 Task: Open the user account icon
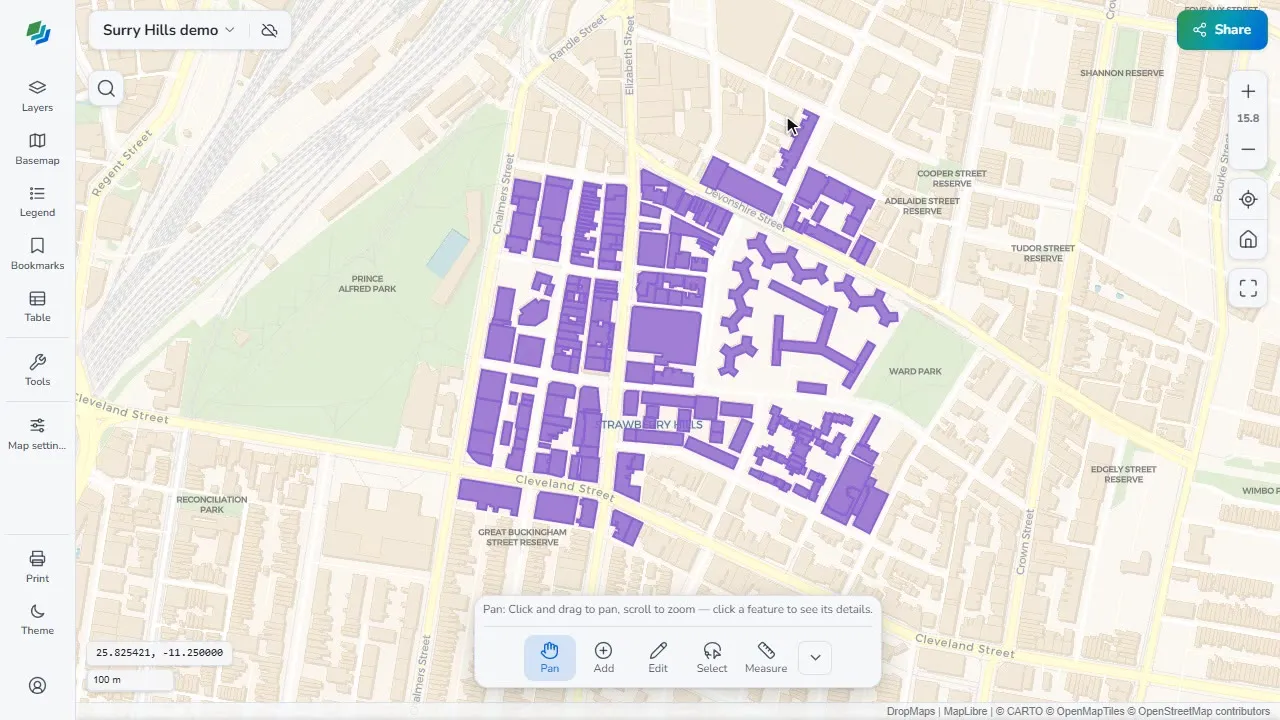pos(37,685)
